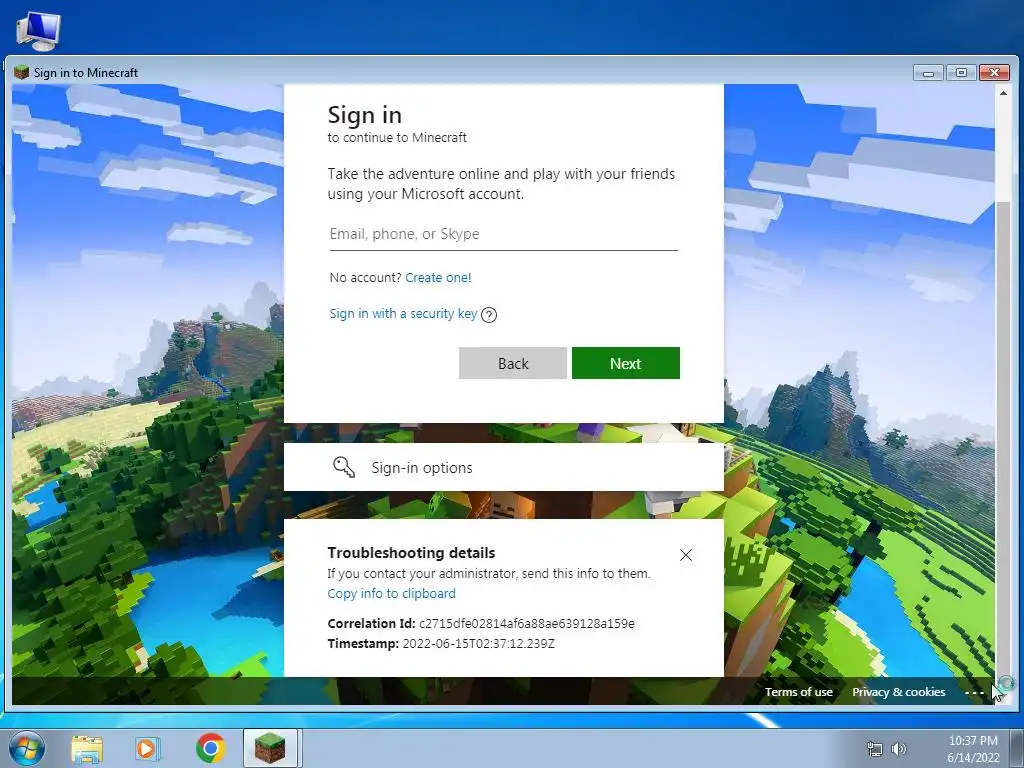Copy info to clipboard link

point(391,594)
